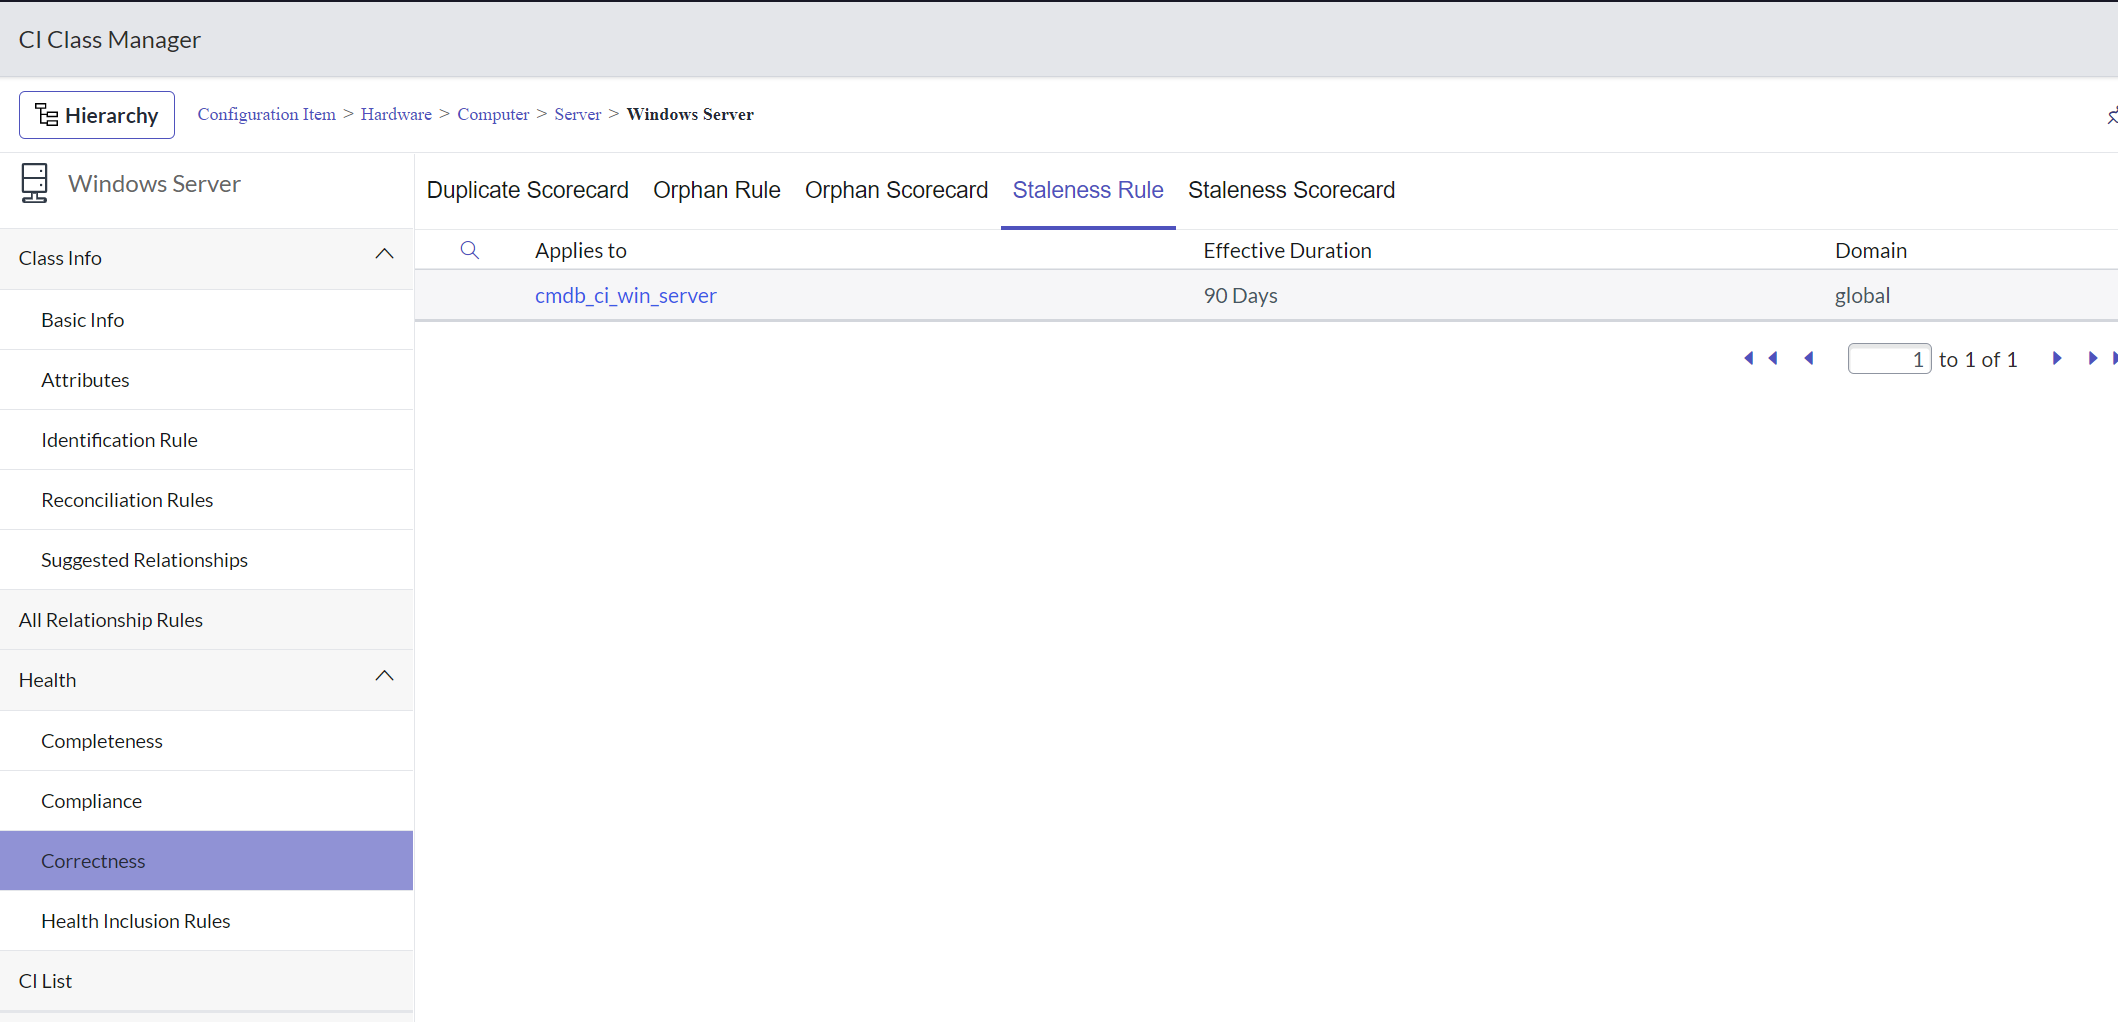Select the Staleness Rule tab

click(x=1088, y=190)
